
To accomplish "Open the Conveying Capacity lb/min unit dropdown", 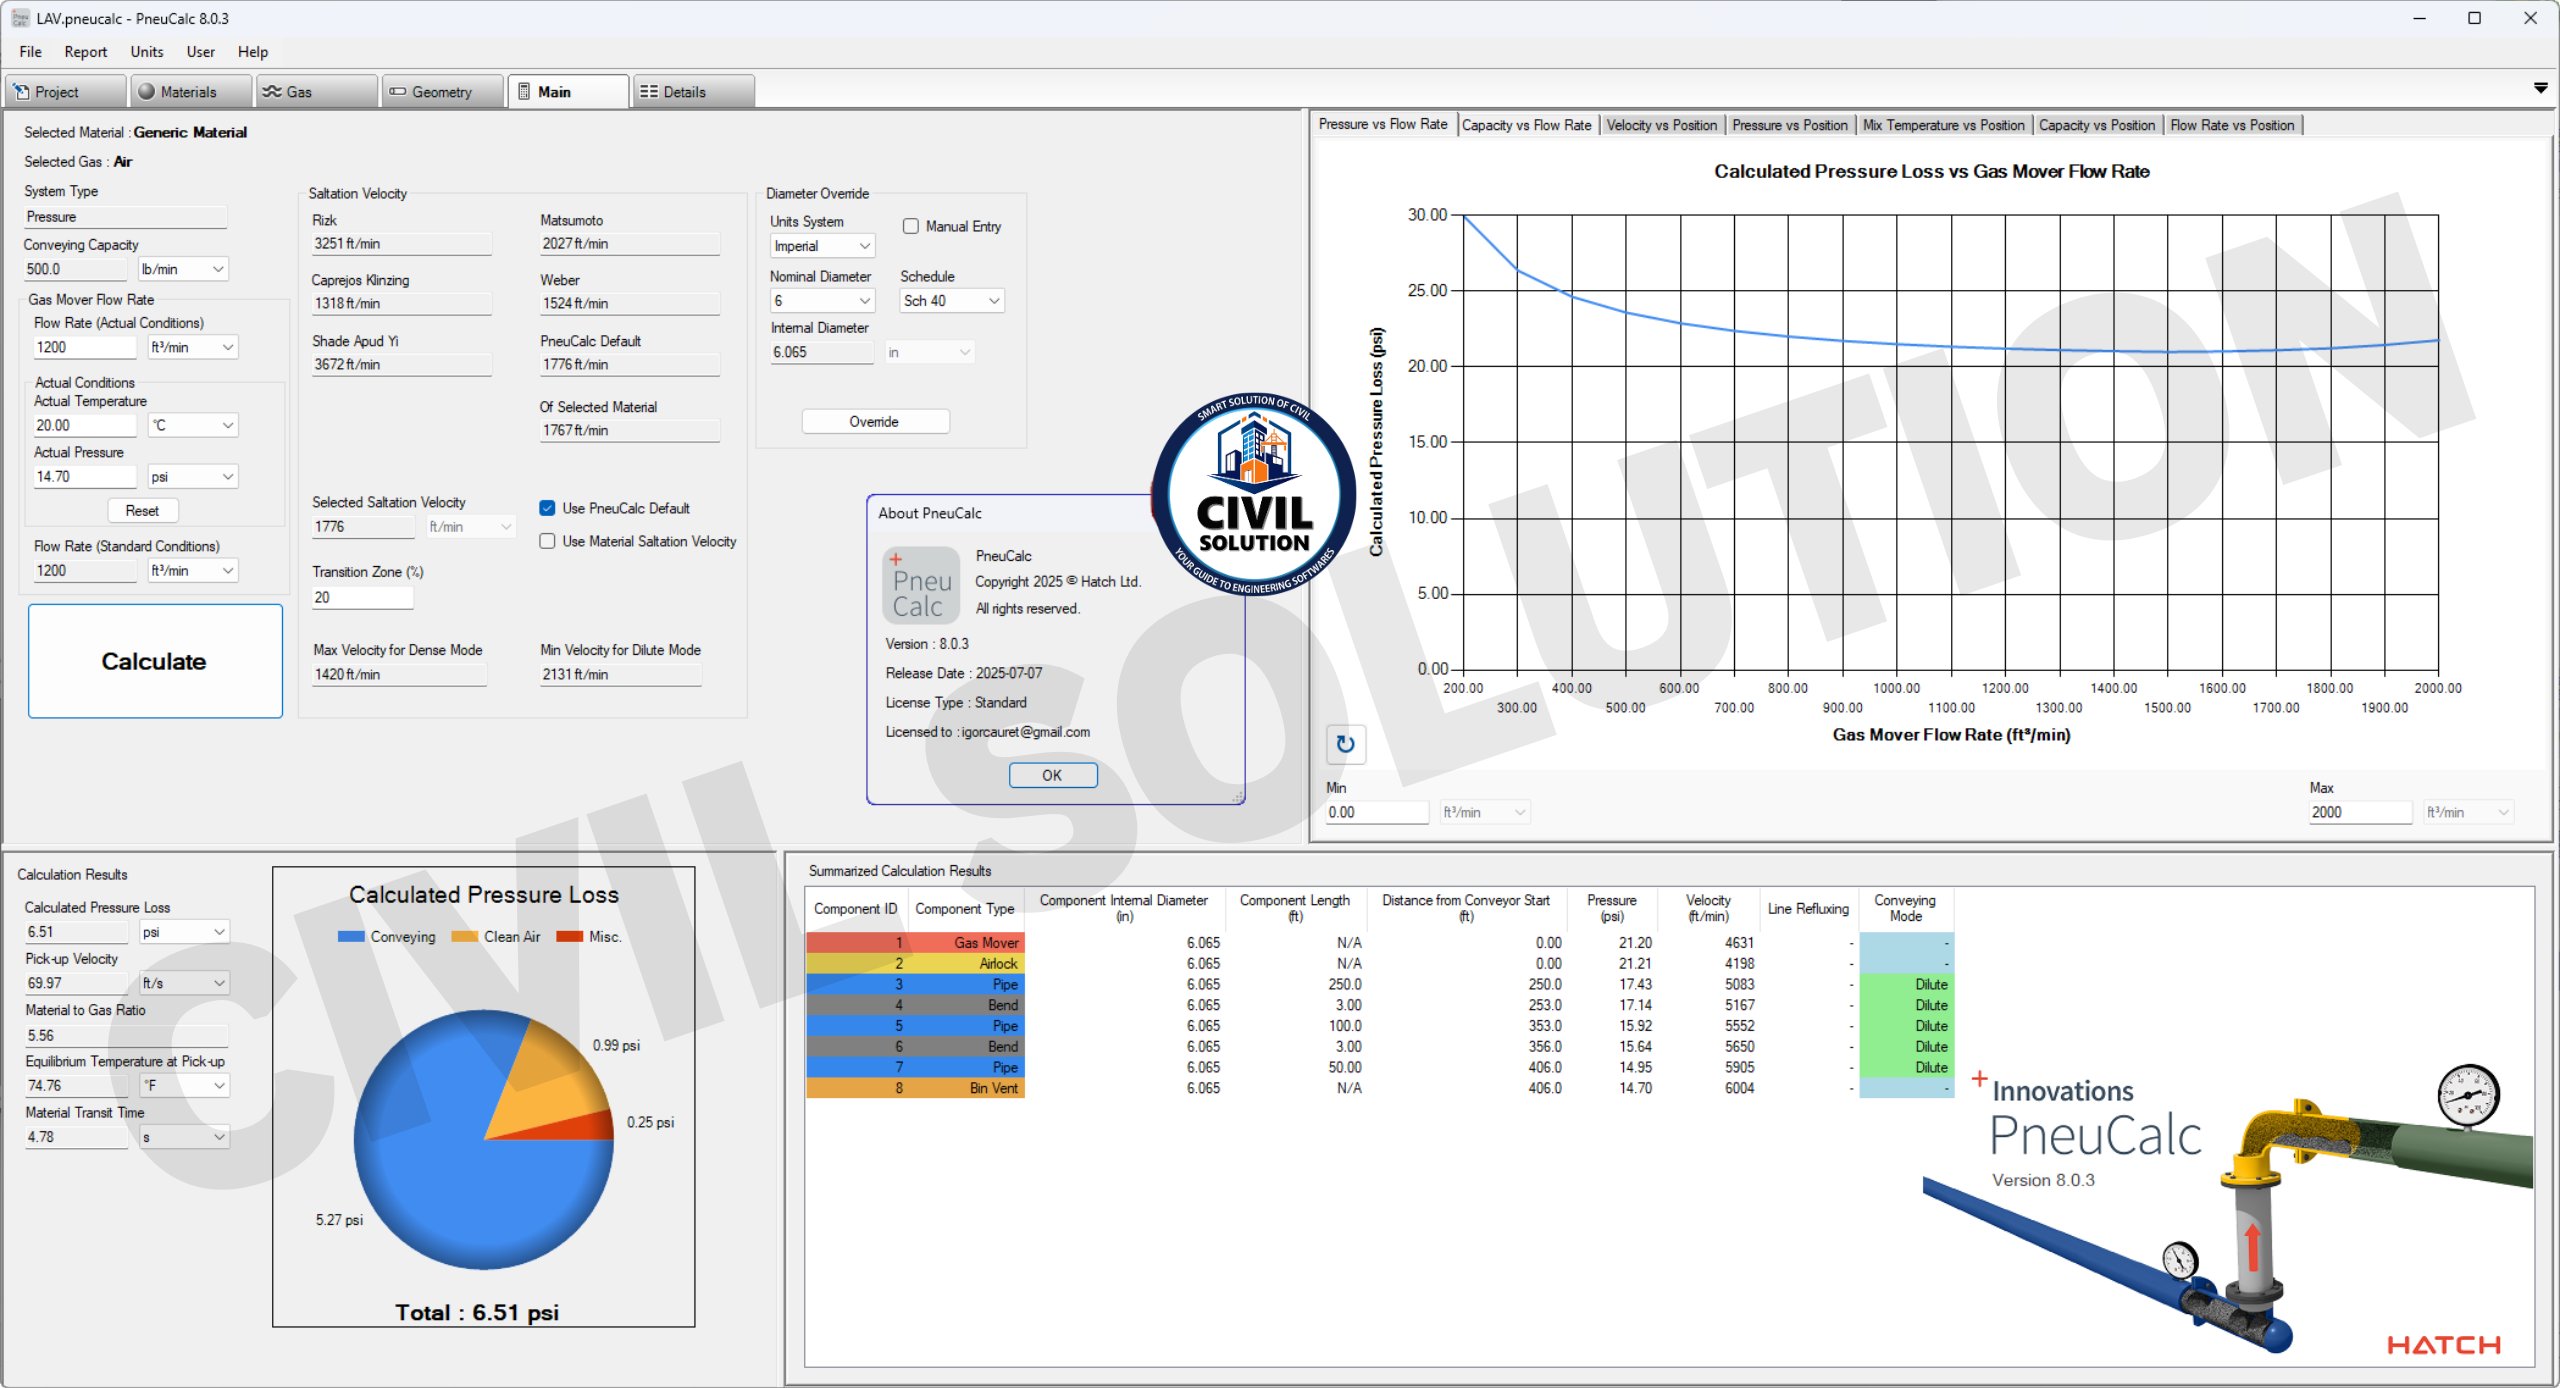I will pos(217,269).
